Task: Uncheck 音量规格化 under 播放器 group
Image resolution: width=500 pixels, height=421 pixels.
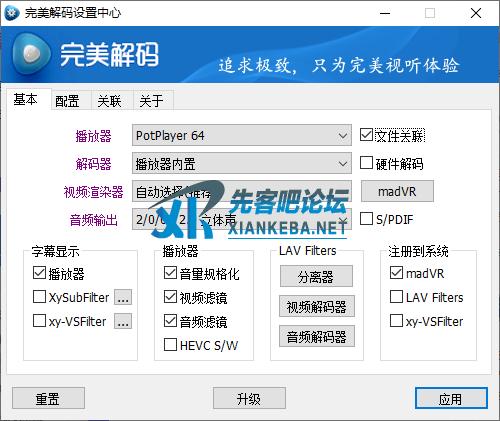Action: [x=170, y=273]
